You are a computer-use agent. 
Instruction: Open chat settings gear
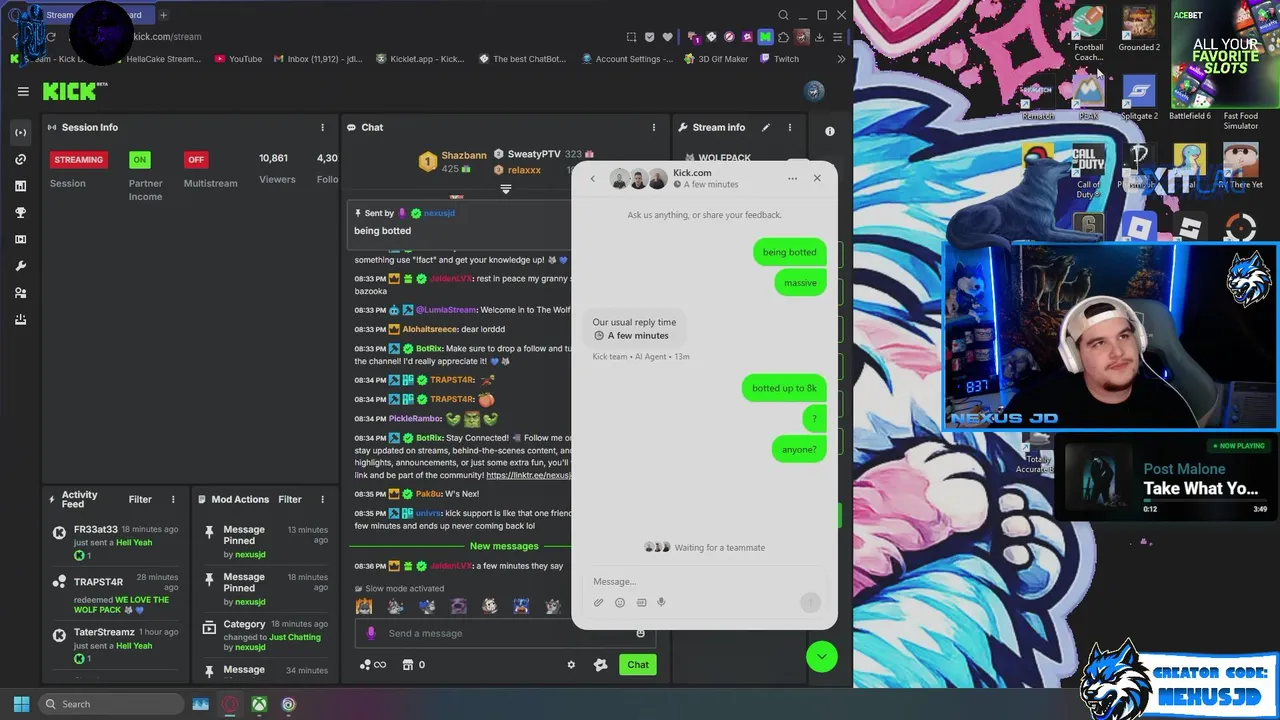click(571, 665)
